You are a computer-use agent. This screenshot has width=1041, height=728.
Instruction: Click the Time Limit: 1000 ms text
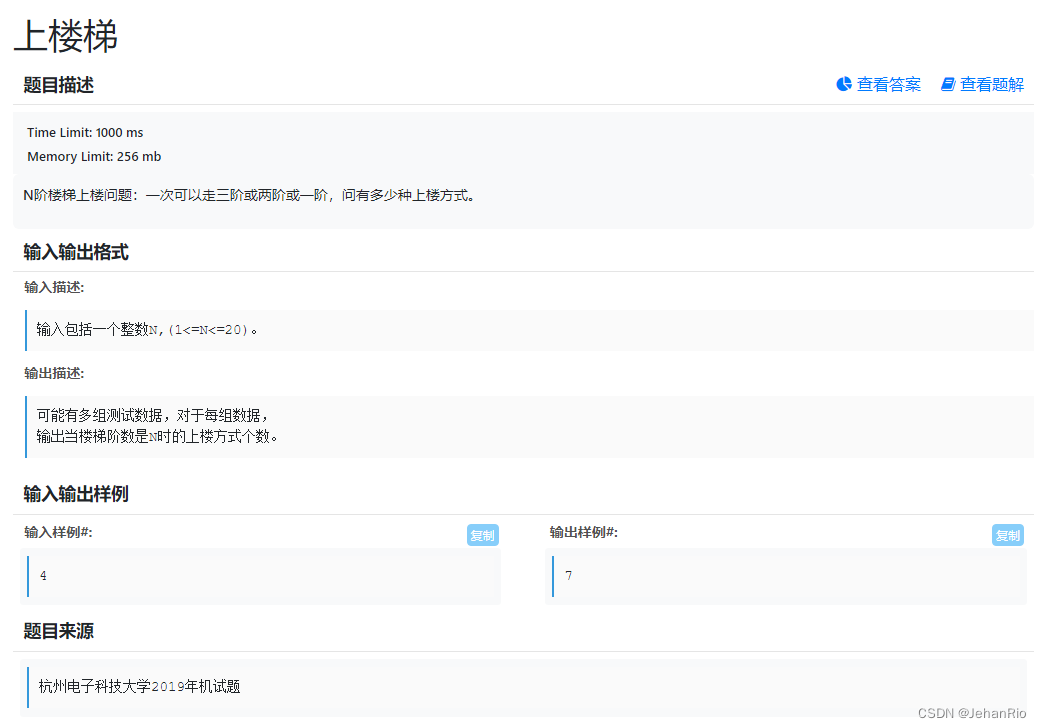pos(85,133)
